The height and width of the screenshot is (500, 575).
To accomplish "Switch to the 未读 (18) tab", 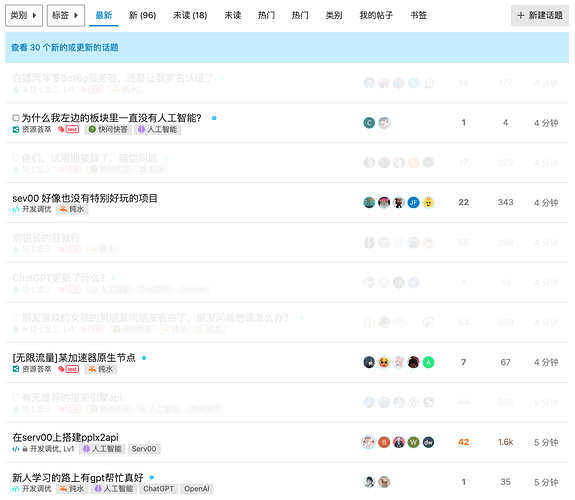I will 190,15.
